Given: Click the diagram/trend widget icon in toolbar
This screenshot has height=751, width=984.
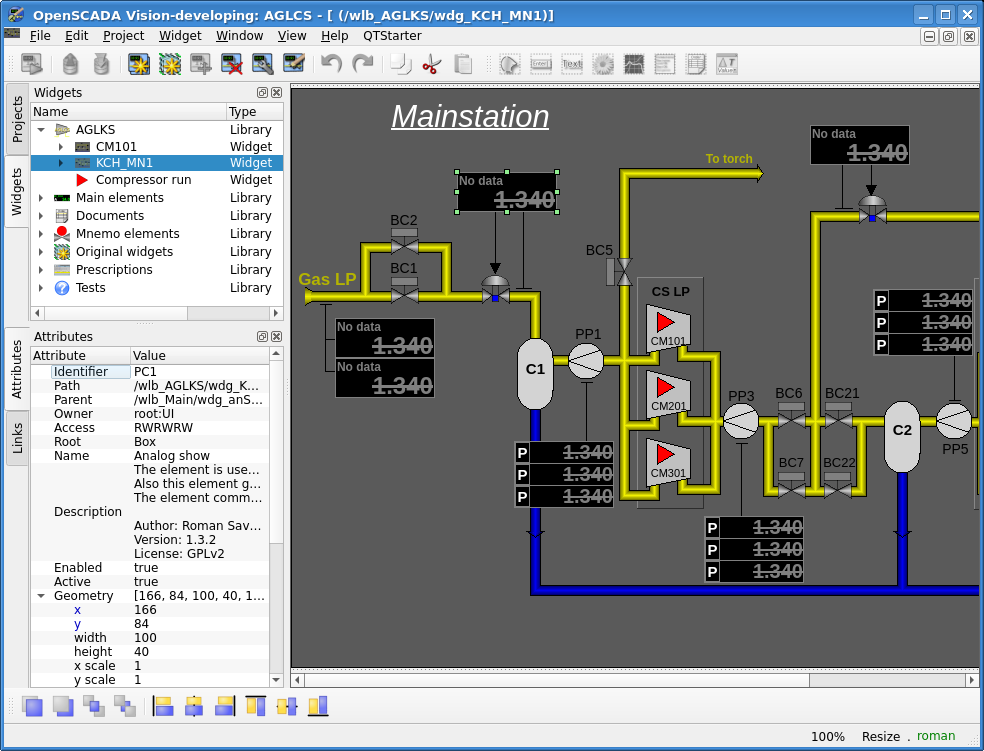Looking at the screenshot, I should click(633, 65).
